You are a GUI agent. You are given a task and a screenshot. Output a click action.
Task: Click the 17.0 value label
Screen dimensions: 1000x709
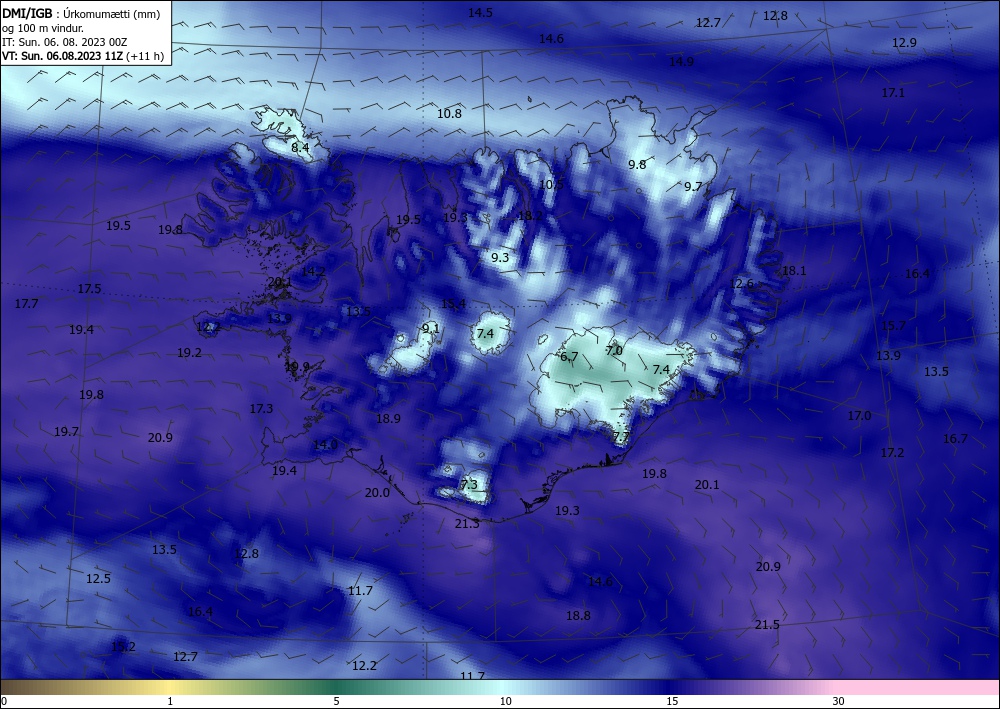coord(859,416)
